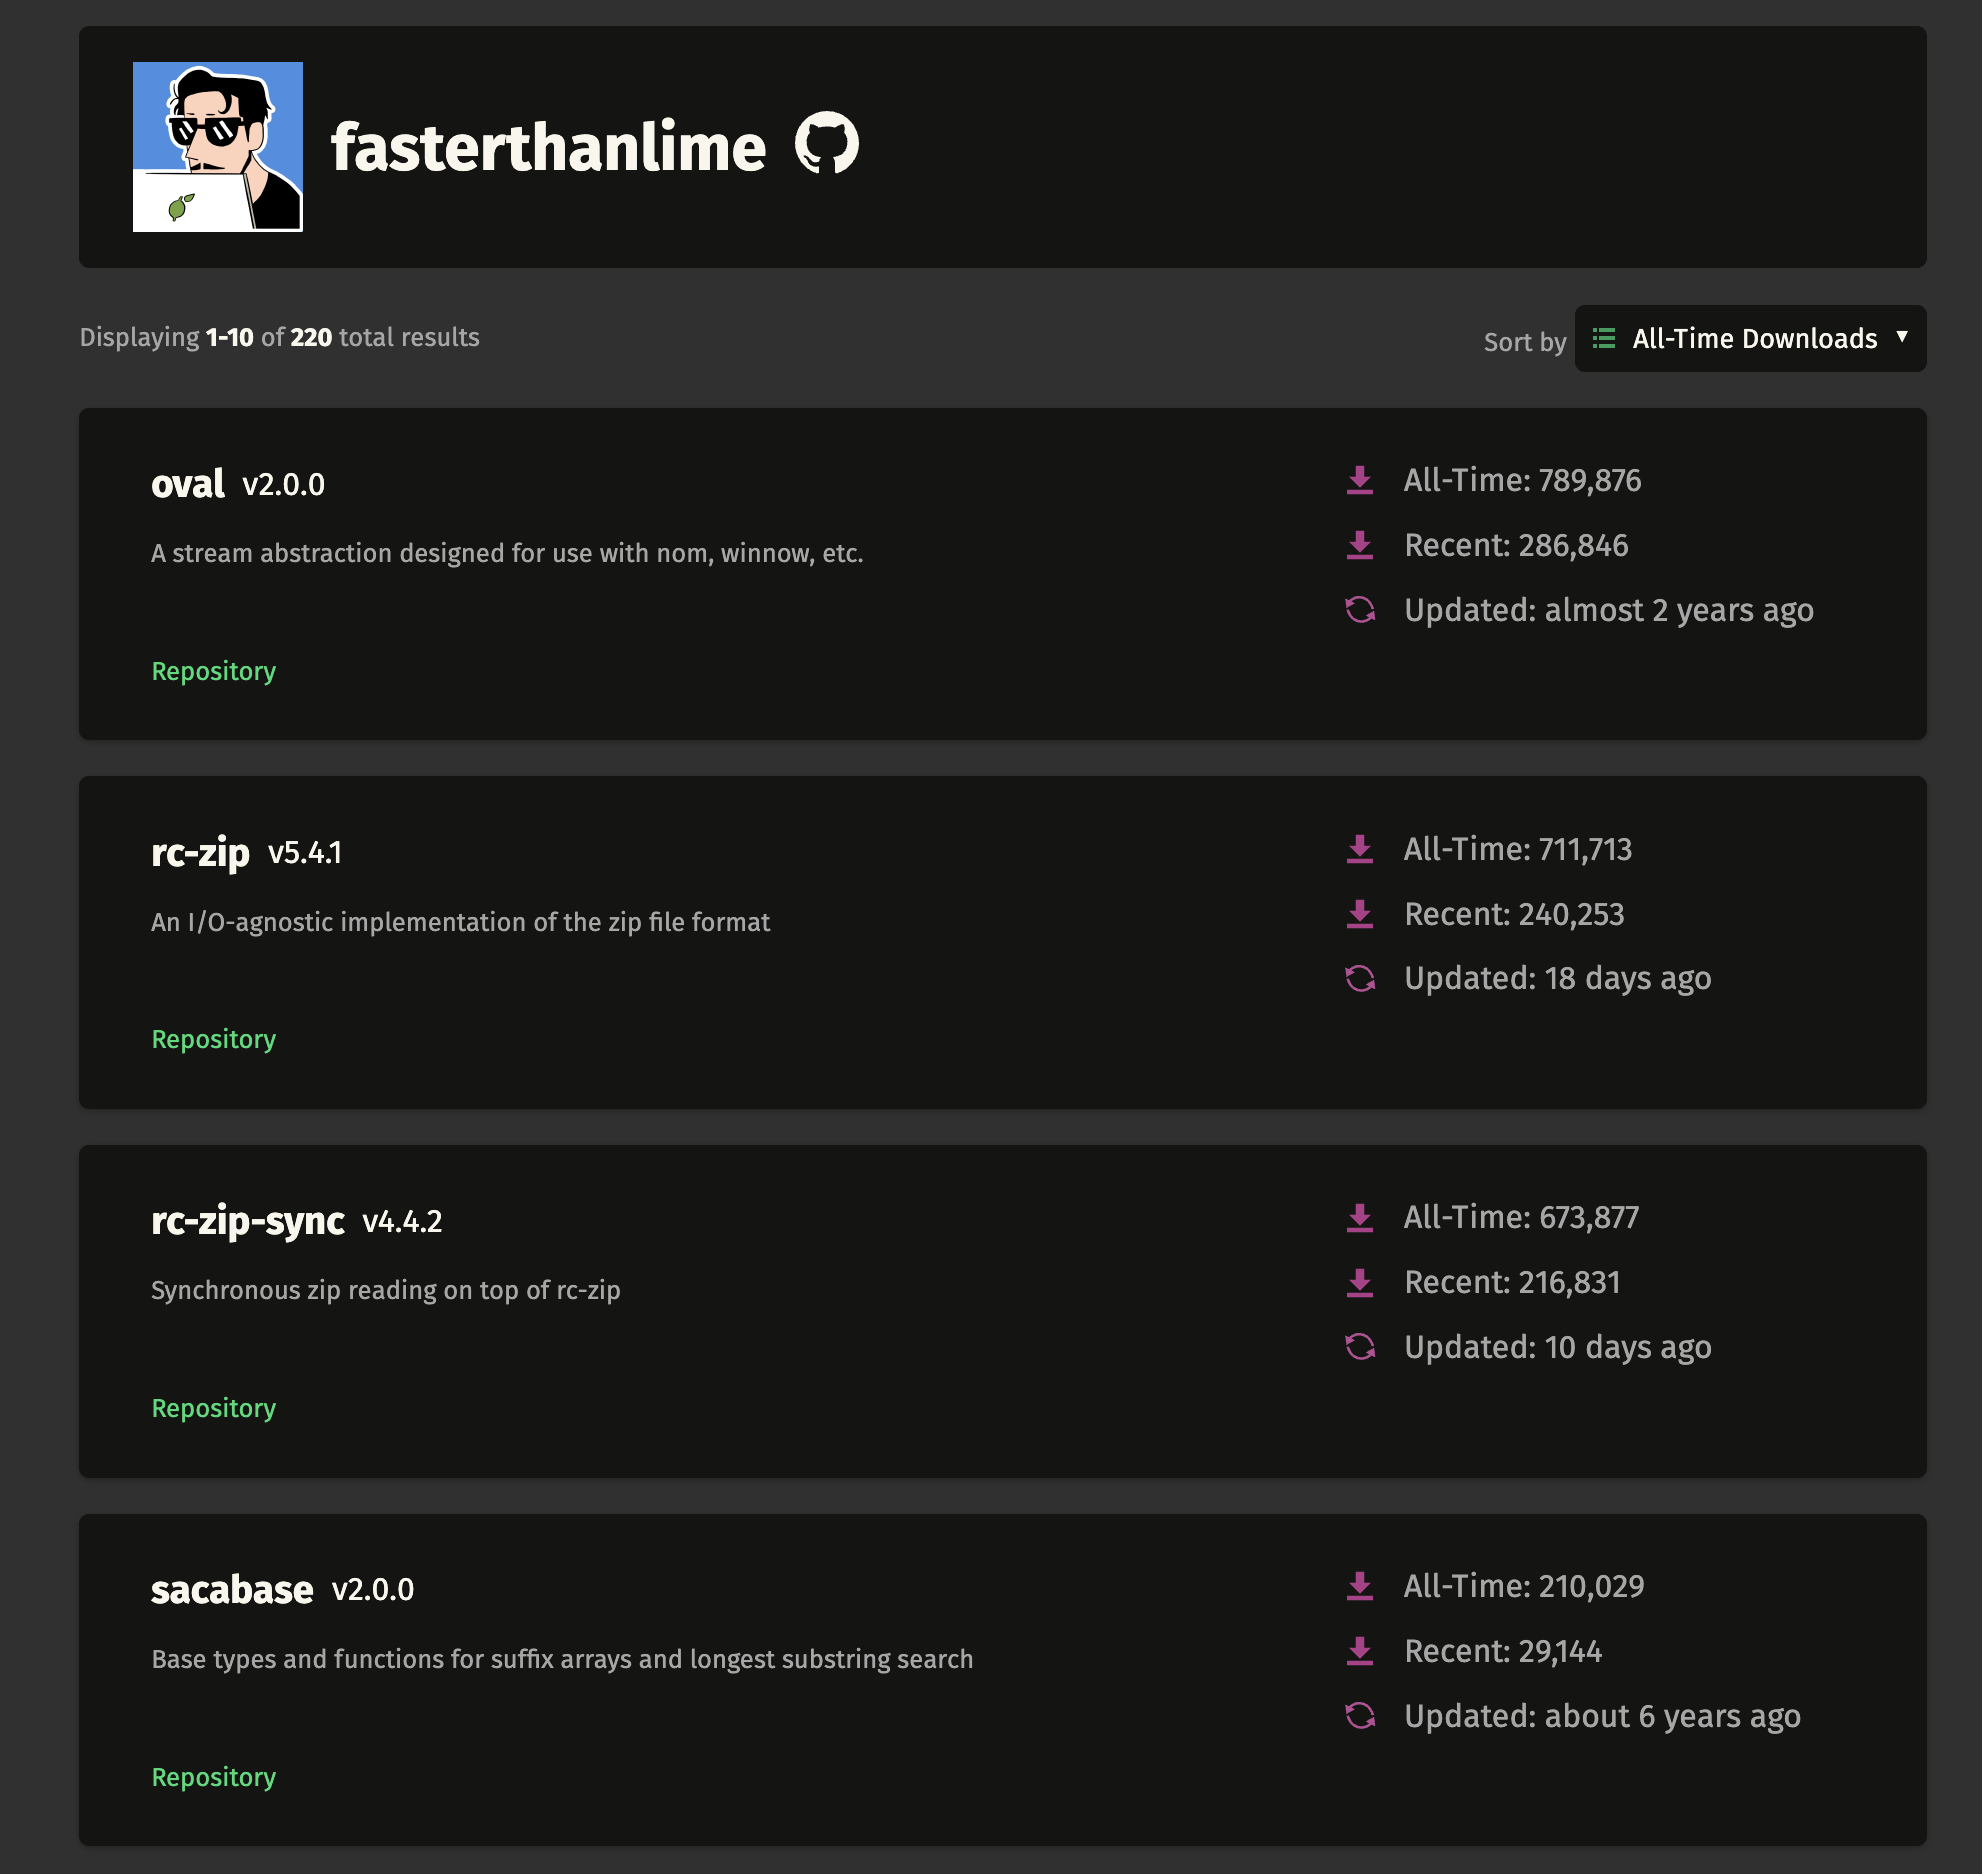
Task: Click the download icon next to oval's All-Time count
Action: (x=1358, y=481)
